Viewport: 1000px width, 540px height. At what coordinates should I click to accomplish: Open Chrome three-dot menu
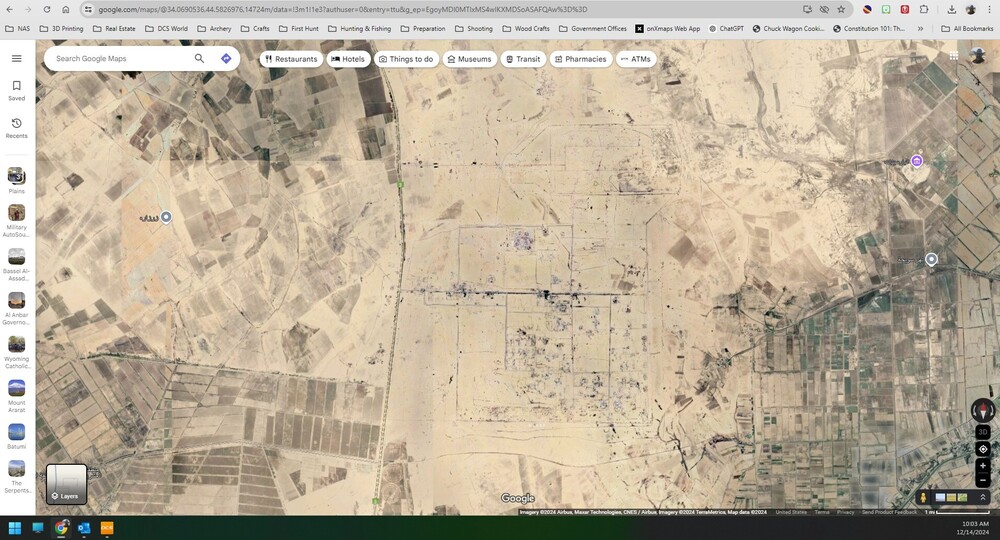989,10
